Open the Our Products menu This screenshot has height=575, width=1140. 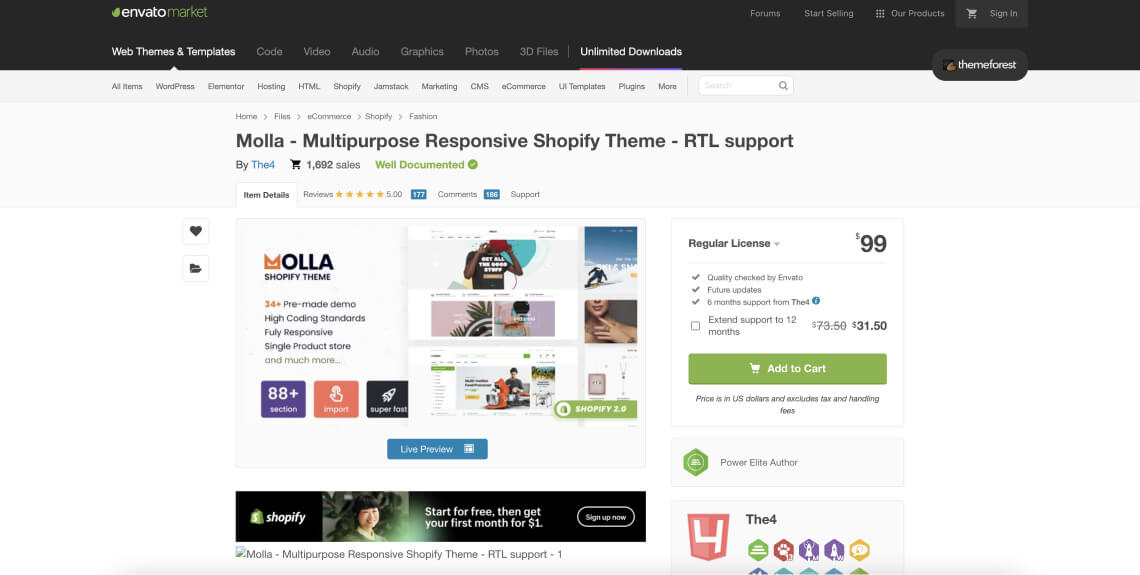[x=909, y=13]
